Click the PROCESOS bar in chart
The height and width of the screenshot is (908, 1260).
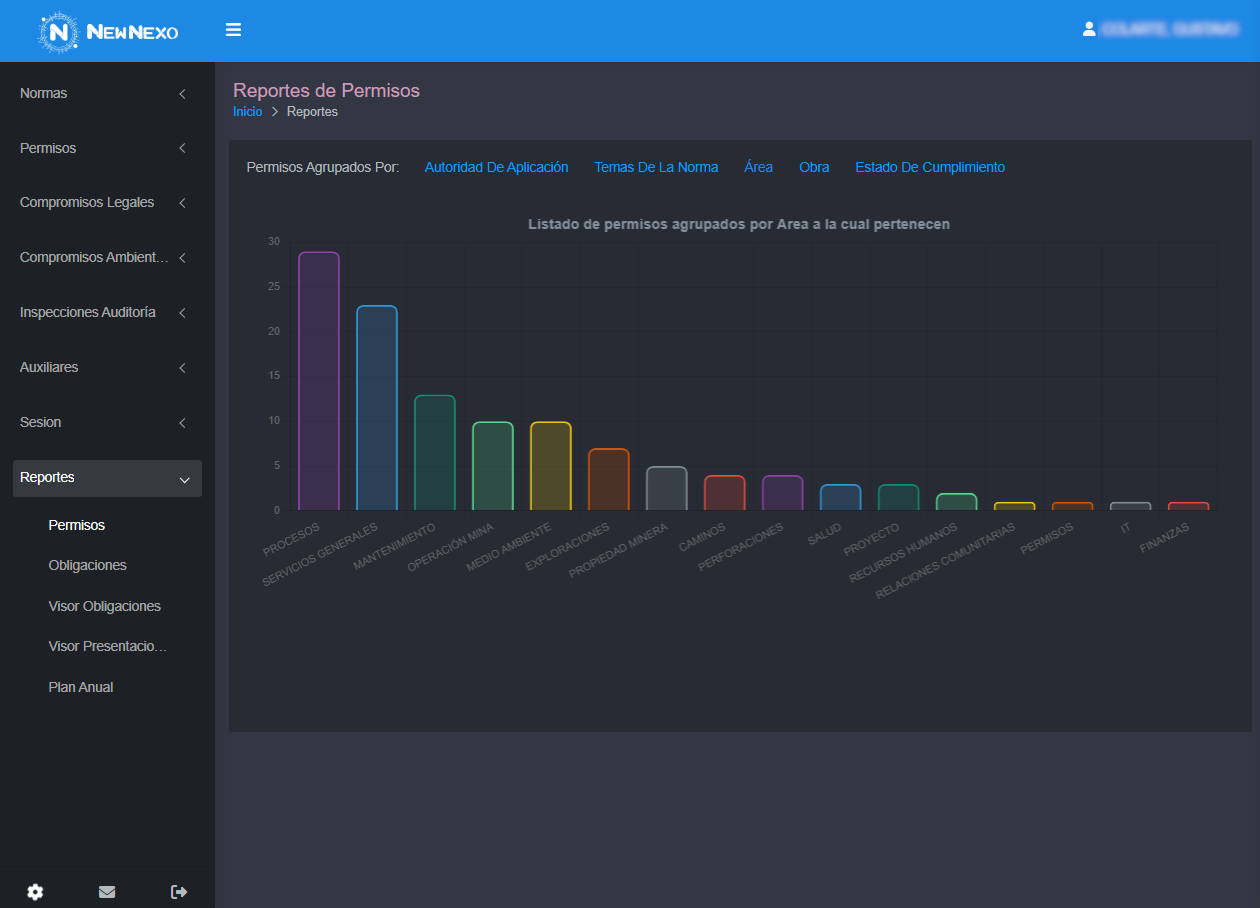pyautogui.click(x=319, y=382)
